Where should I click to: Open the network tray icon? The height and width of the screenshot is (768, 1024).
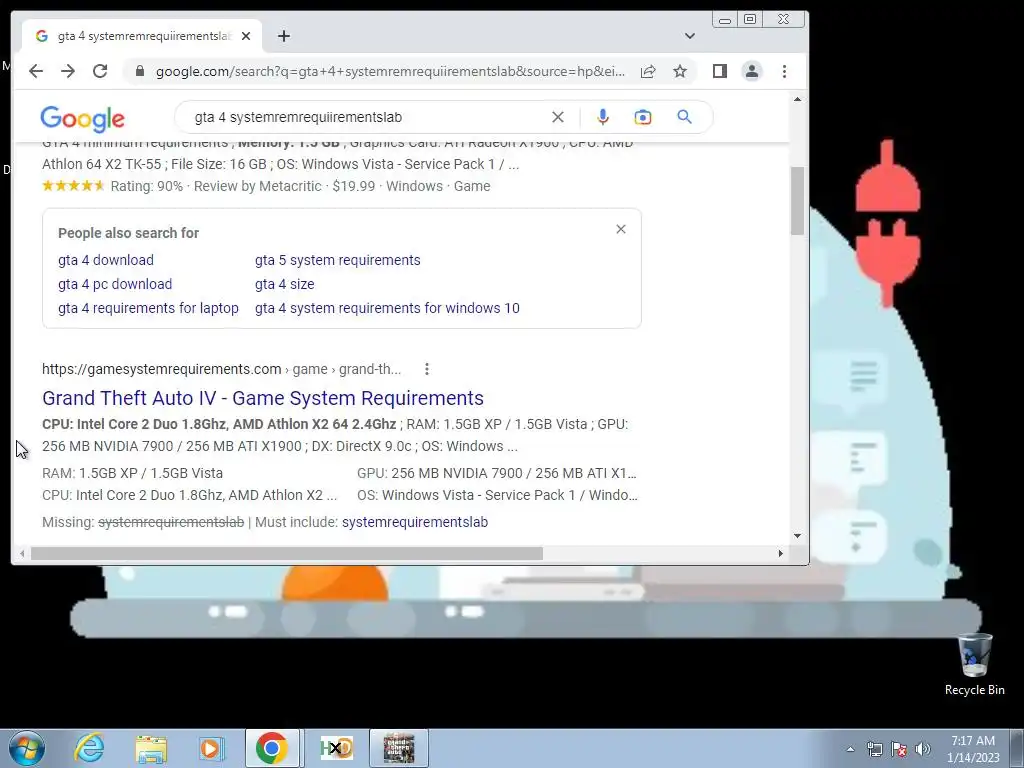tap(874, 749)
